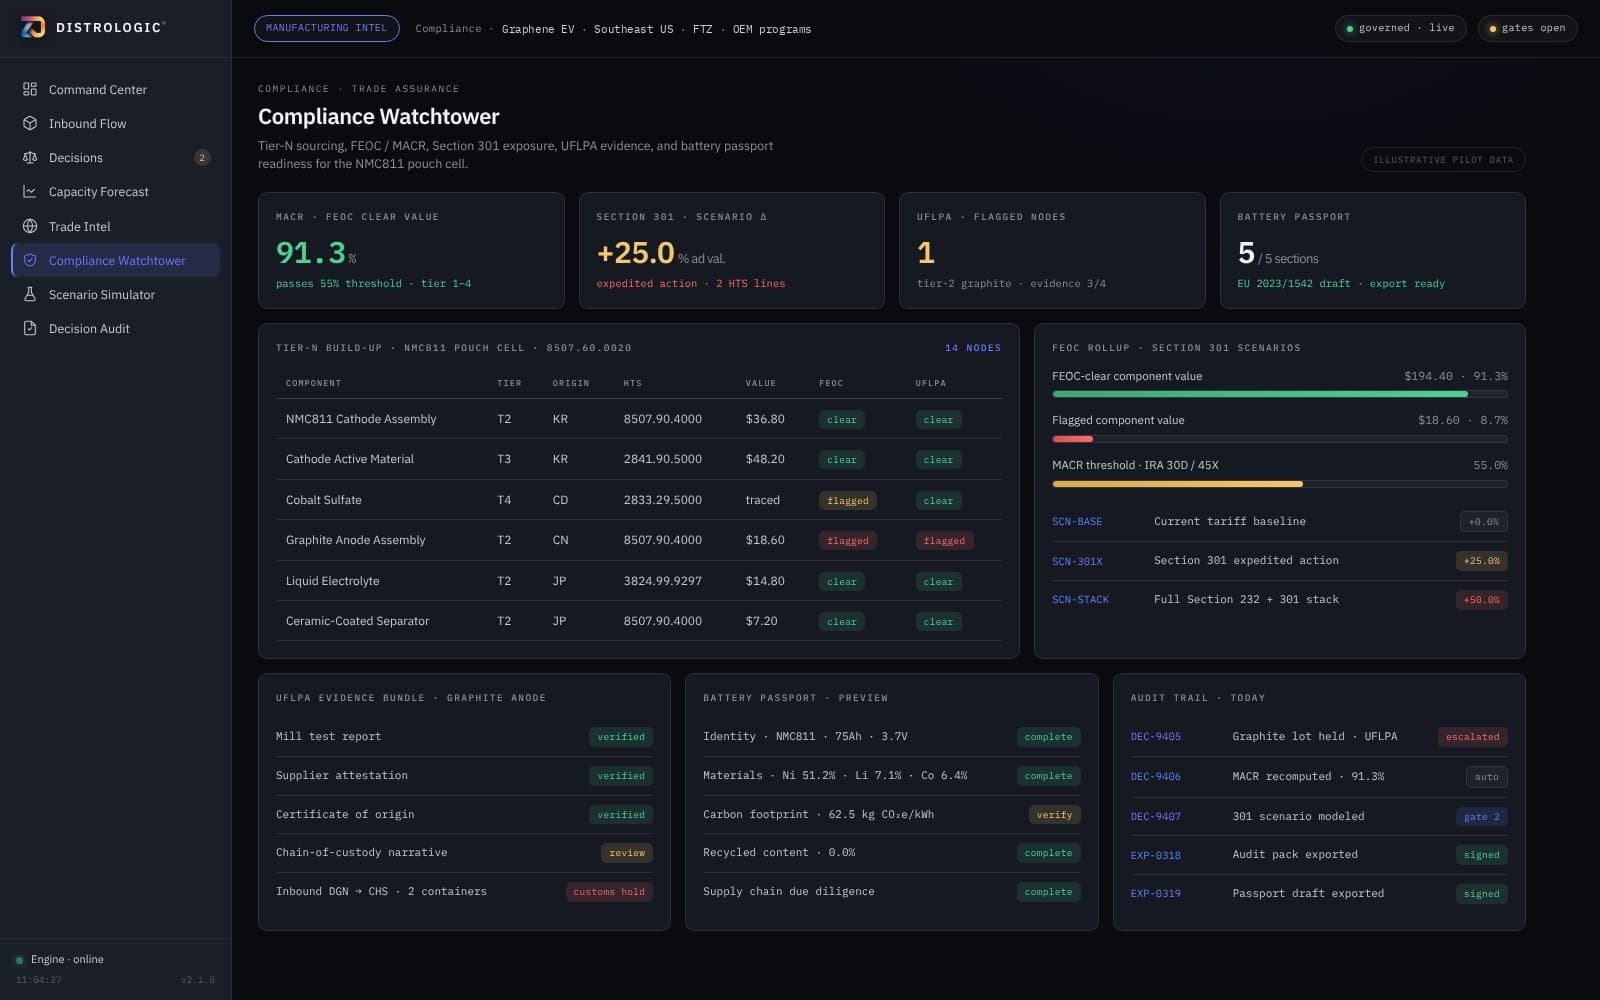Click the 14 nodes link
This screenshot has height=1000, width=1600.
(973, 348)
